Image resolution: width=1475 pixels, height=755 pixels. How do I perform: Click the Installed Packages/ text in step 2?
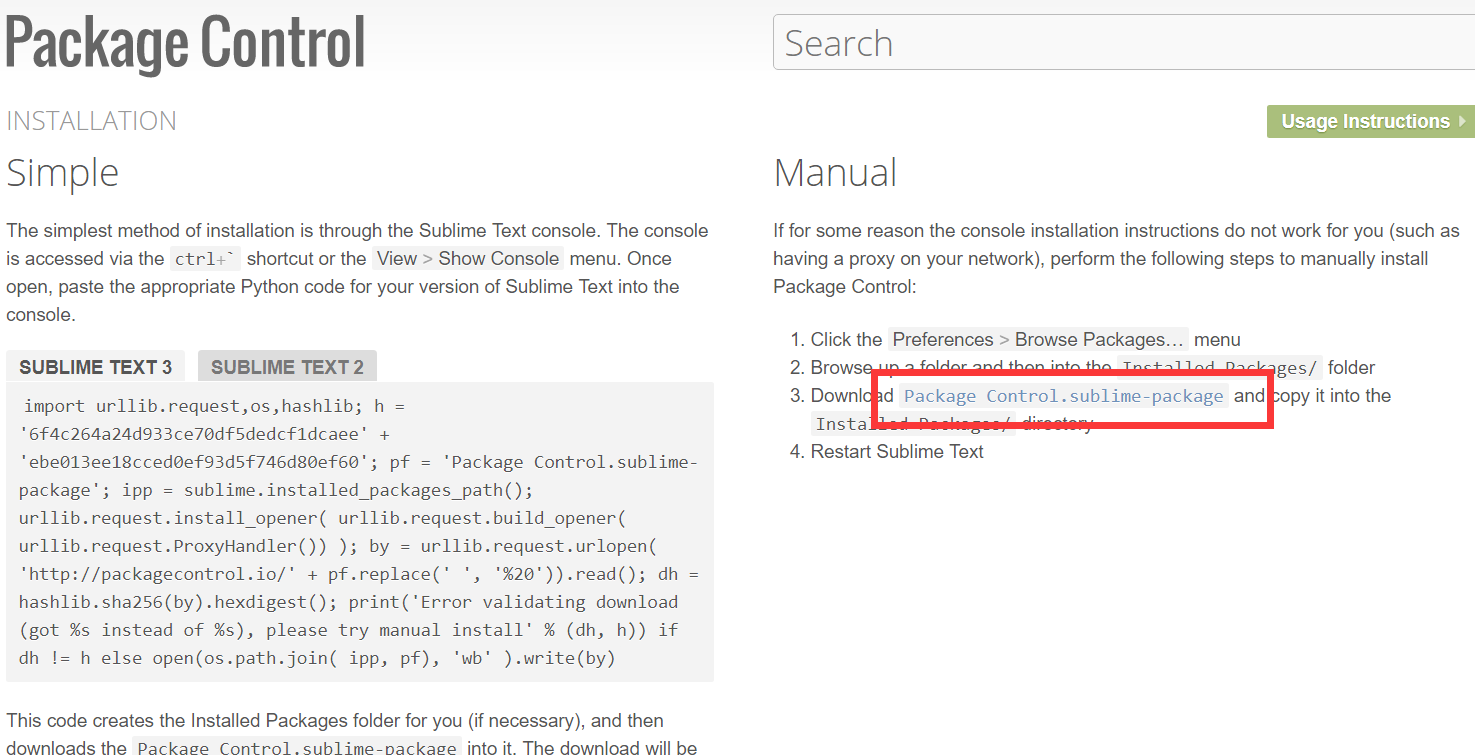(x=1219, y=368)
